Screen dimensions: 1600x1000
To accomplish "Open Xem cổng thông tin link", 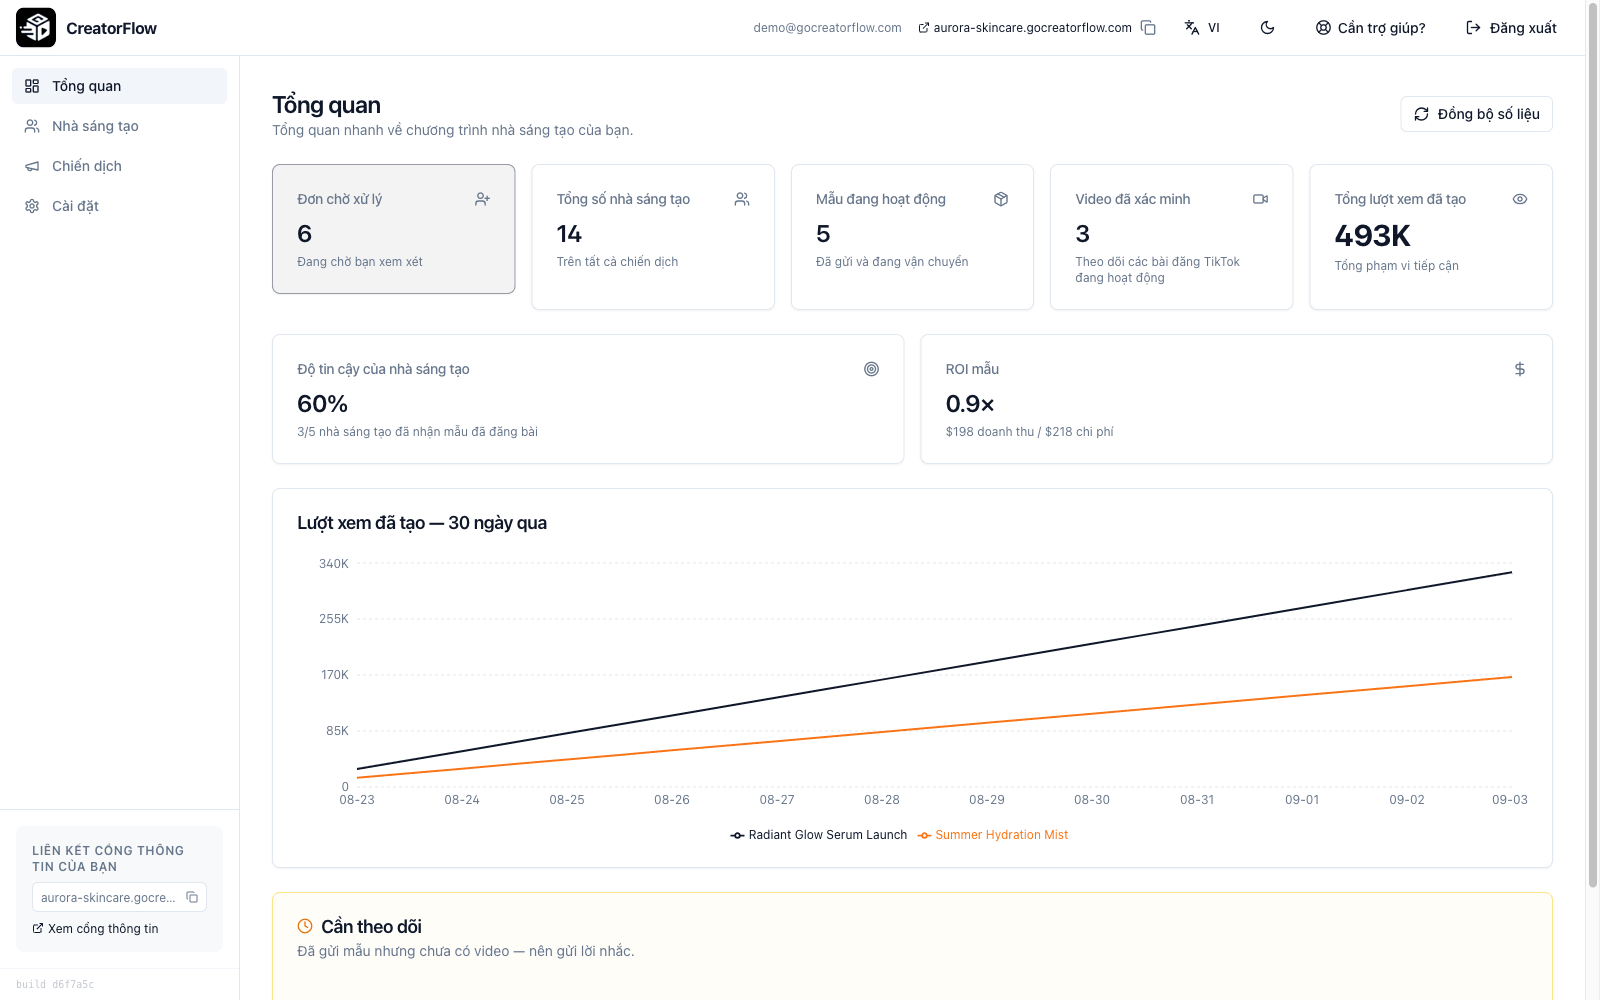I will (95, 929).
